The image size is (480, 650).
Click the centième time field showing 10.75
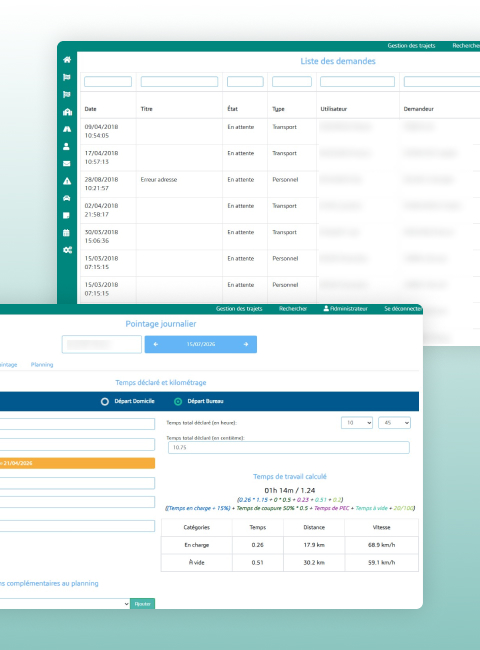click(x=289, y=448)
